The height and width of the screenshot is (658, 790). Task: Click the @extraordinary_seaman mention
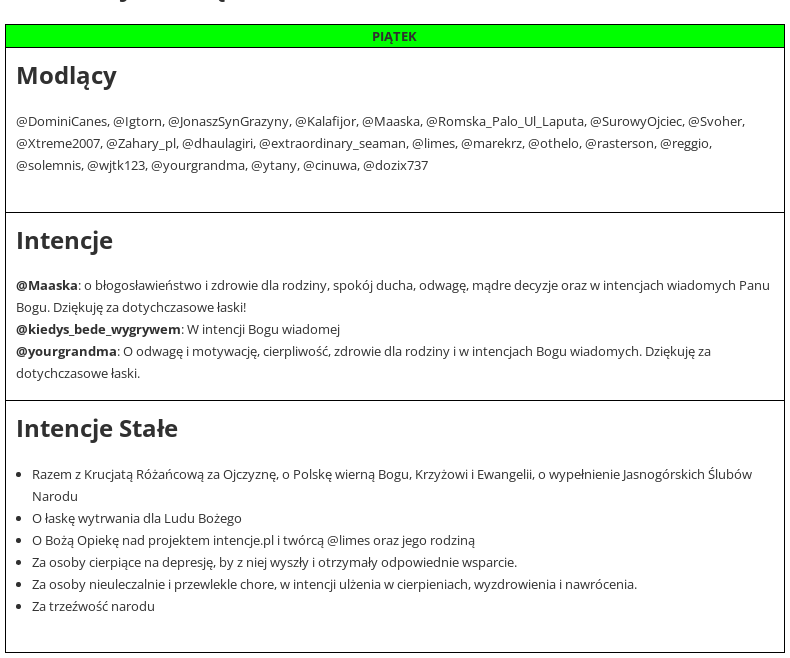(x=333, y=143)
